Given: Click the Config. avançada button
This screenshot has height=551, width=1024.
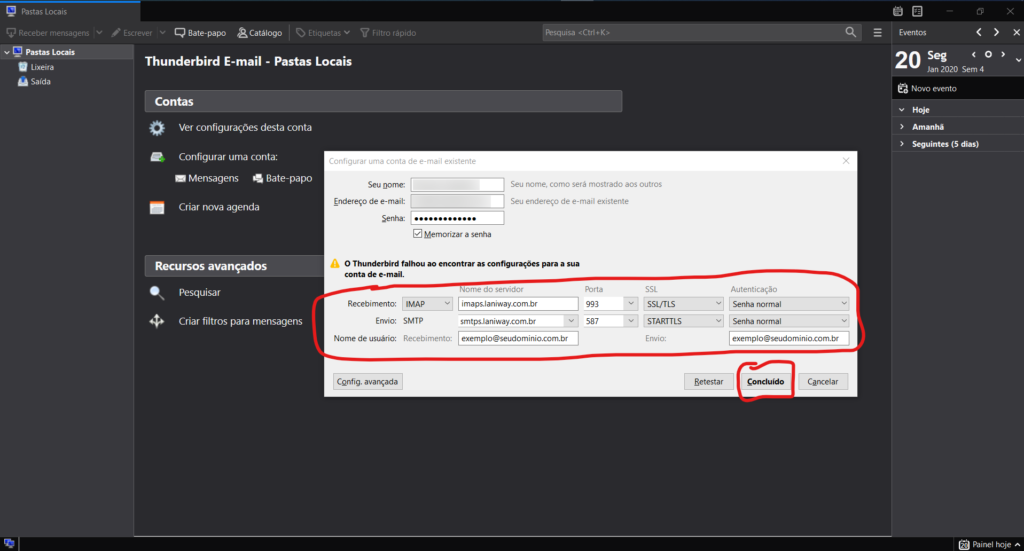Looking at the screenshot, I should point(368,381).
